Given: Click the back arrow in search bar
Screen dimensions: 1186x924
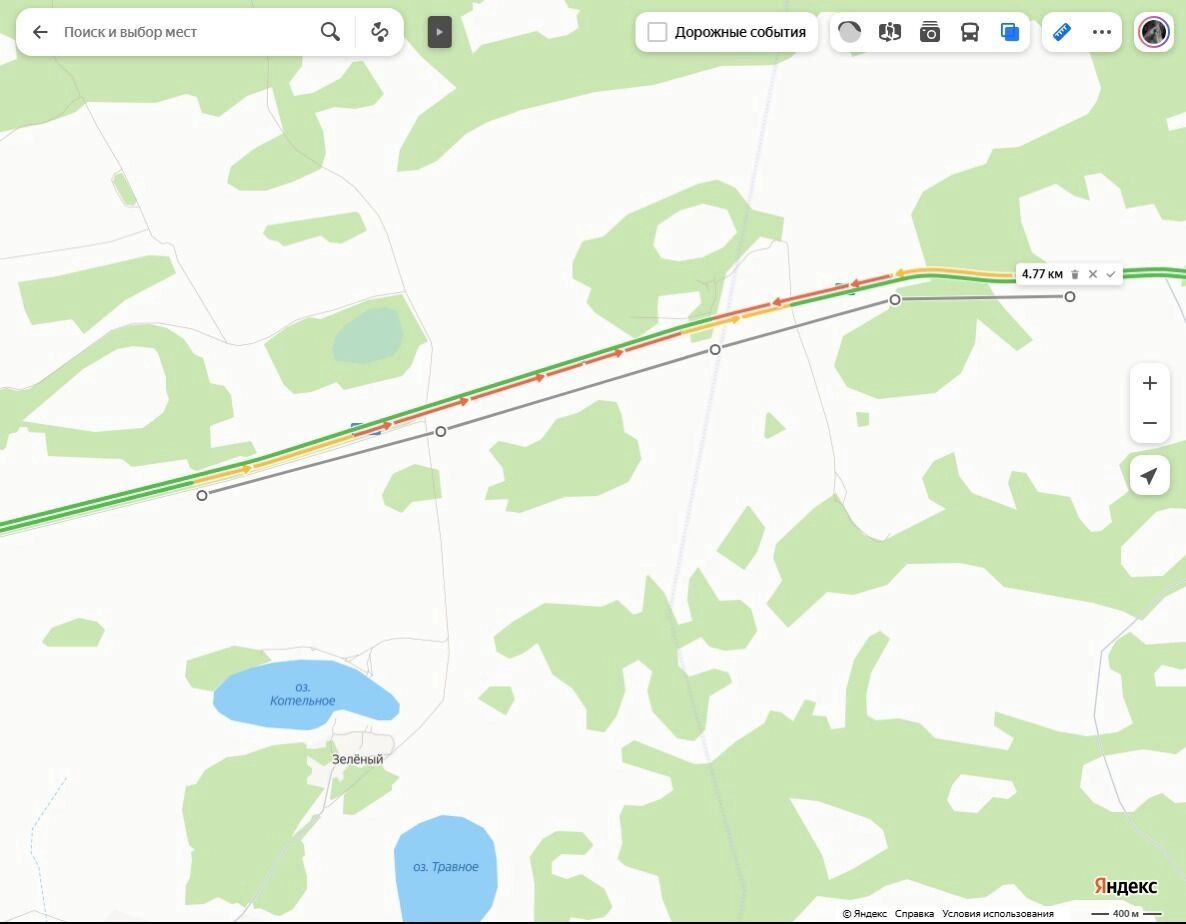Looking at the screenshot, I should pyautogui.click(x=40, y=32).
